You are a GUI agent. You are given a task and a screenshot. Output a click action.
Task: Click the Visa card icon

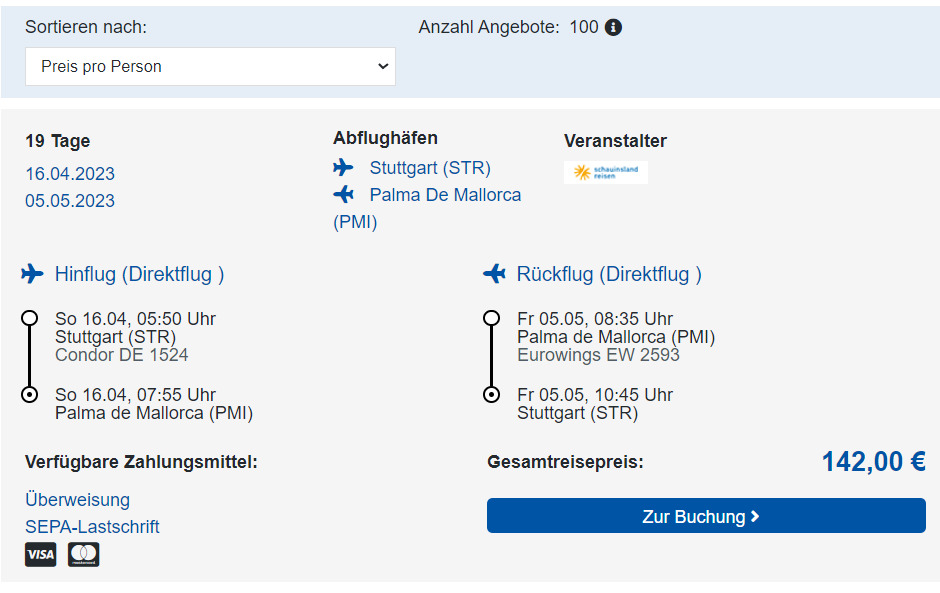click(x=41, y=554)
